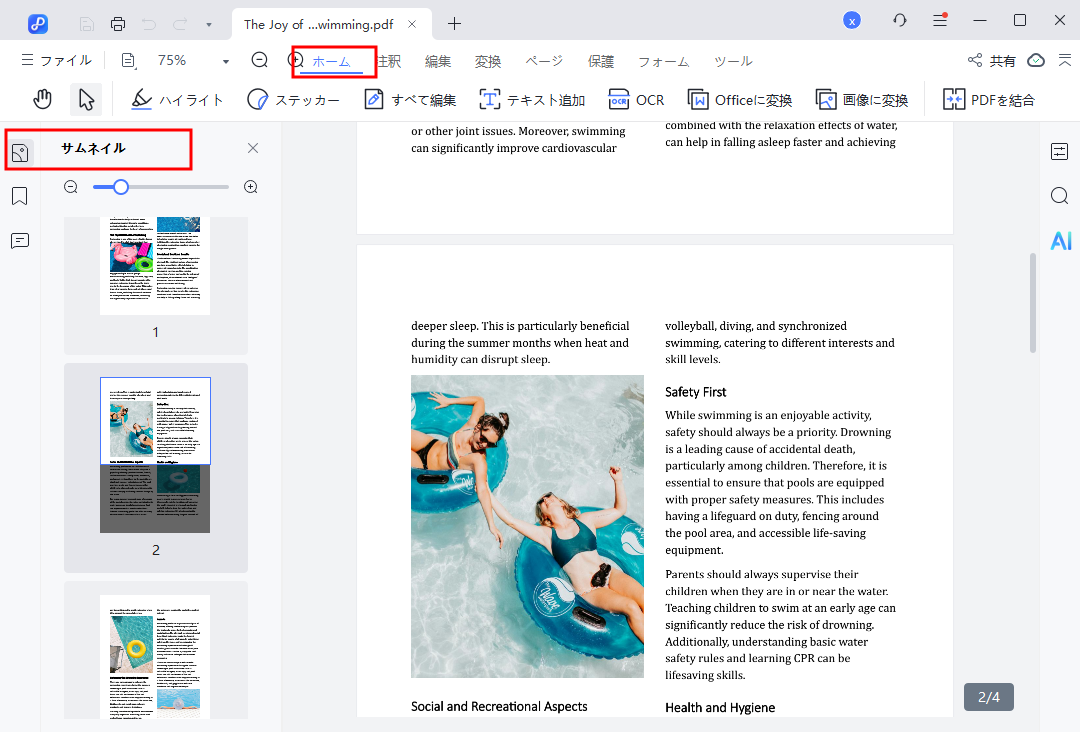Click the Officeに変換 button

click(x=740, y=99)
